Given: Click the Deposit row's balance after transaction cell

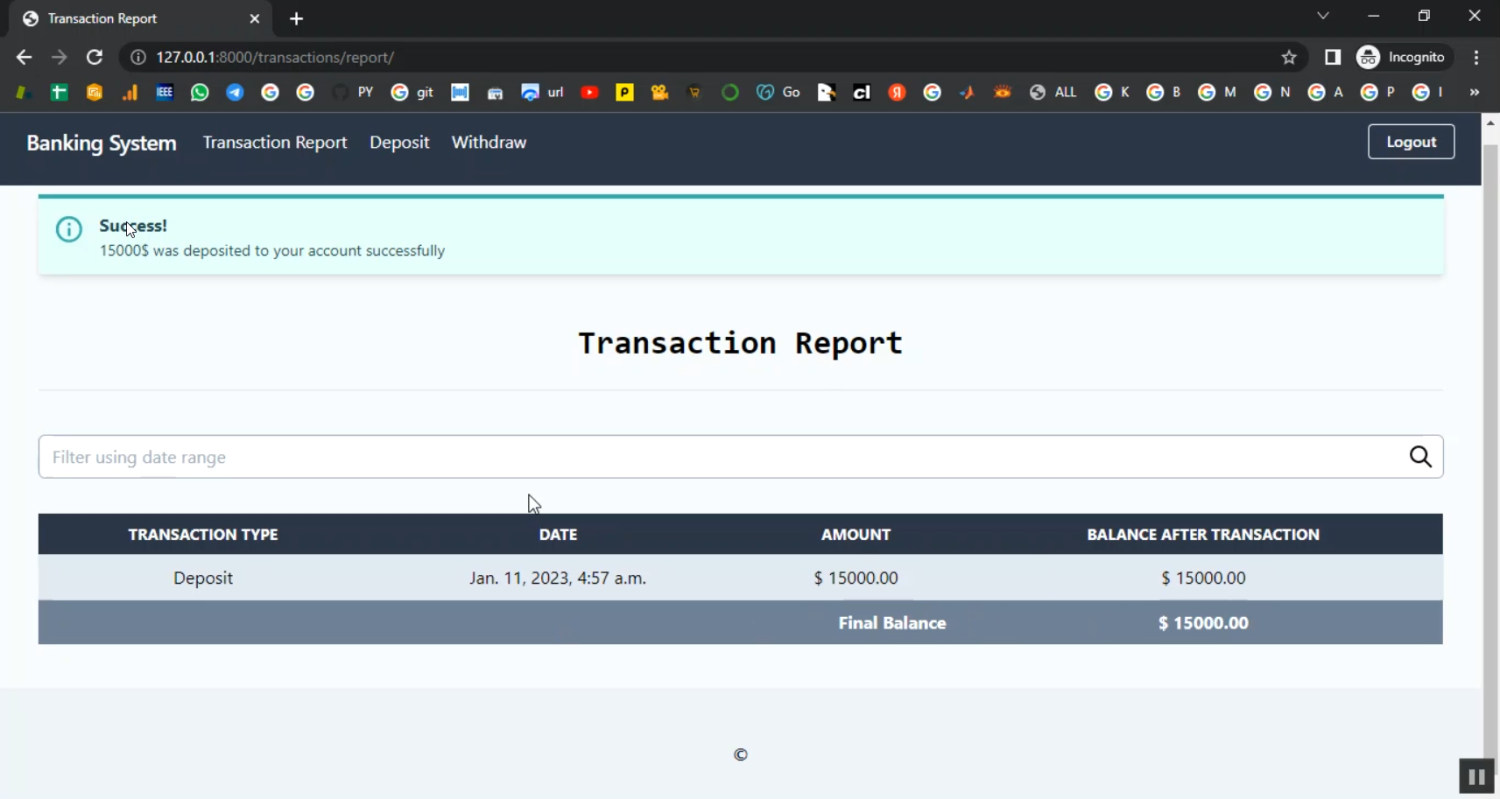Looking at the screenshot, I should pyautogui.click(x=1203, y=578).
